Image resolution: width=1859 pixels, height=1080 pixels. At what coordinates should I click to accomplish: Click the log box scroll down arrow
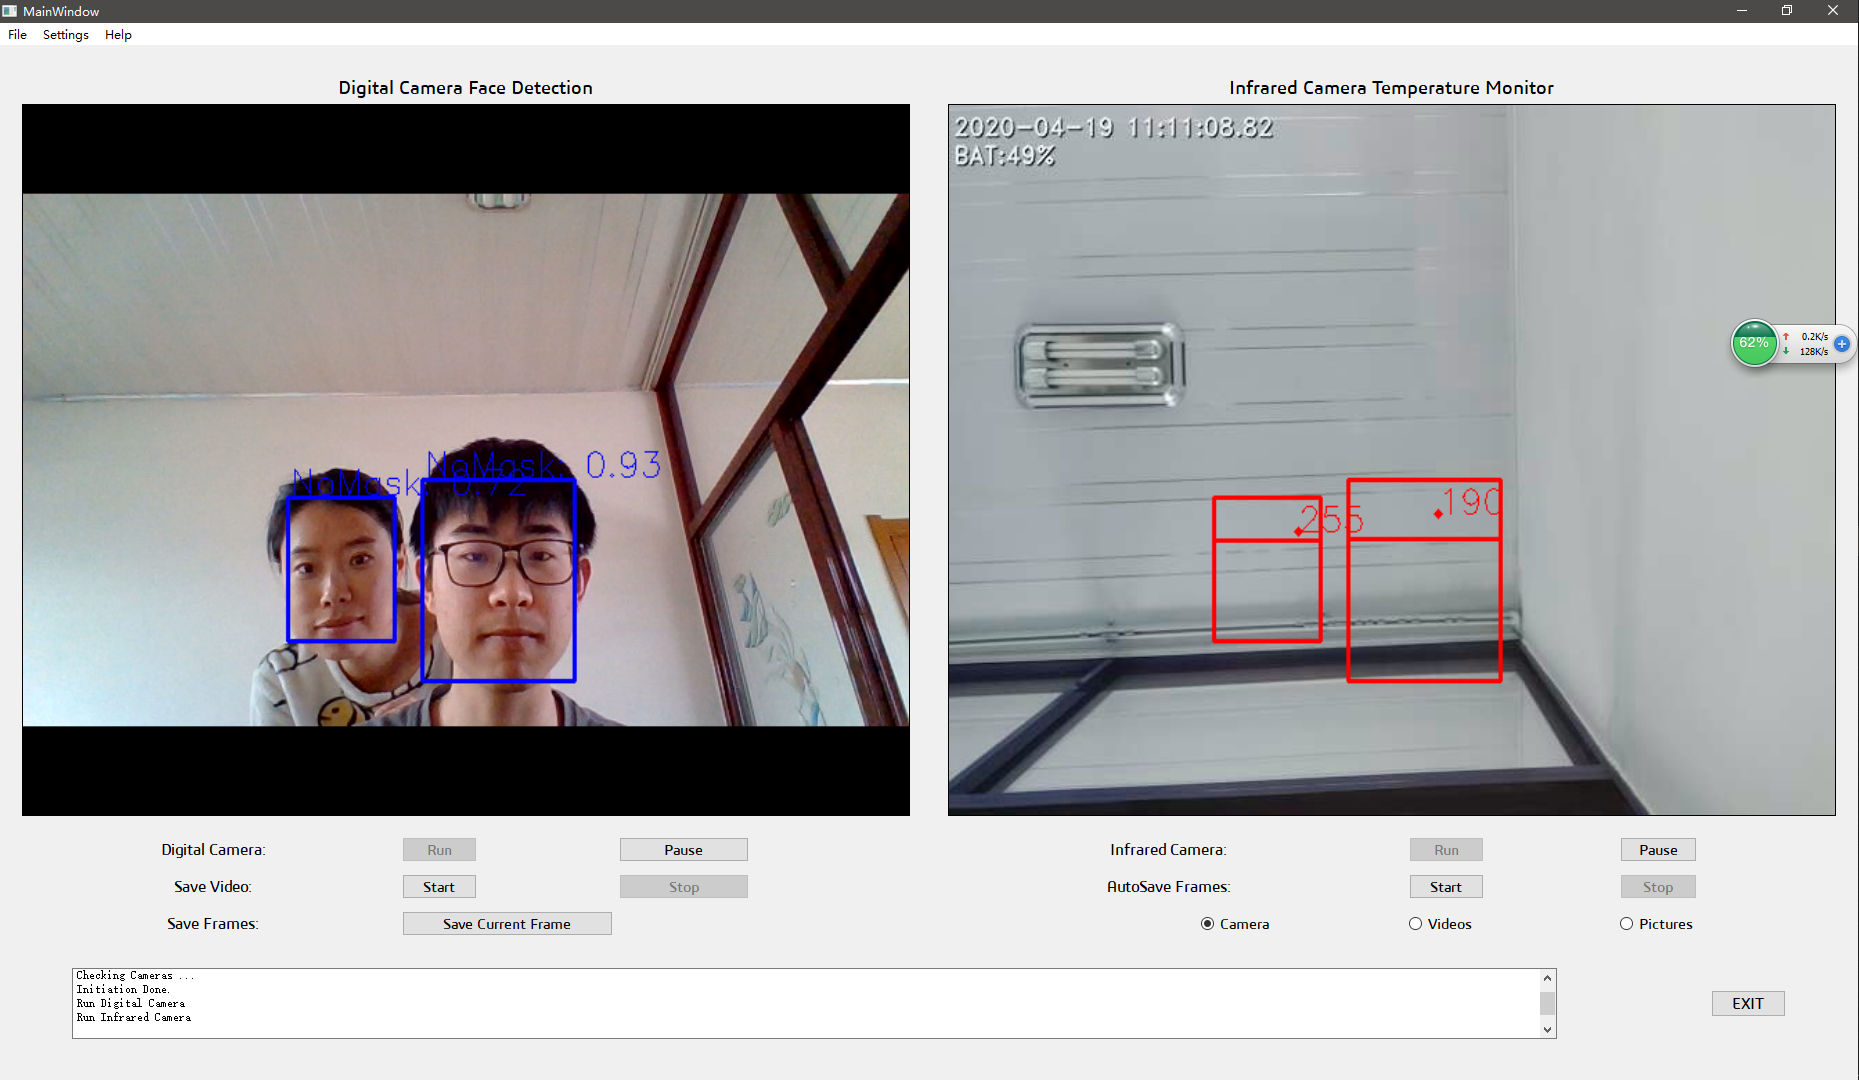click(1547, 1029)
